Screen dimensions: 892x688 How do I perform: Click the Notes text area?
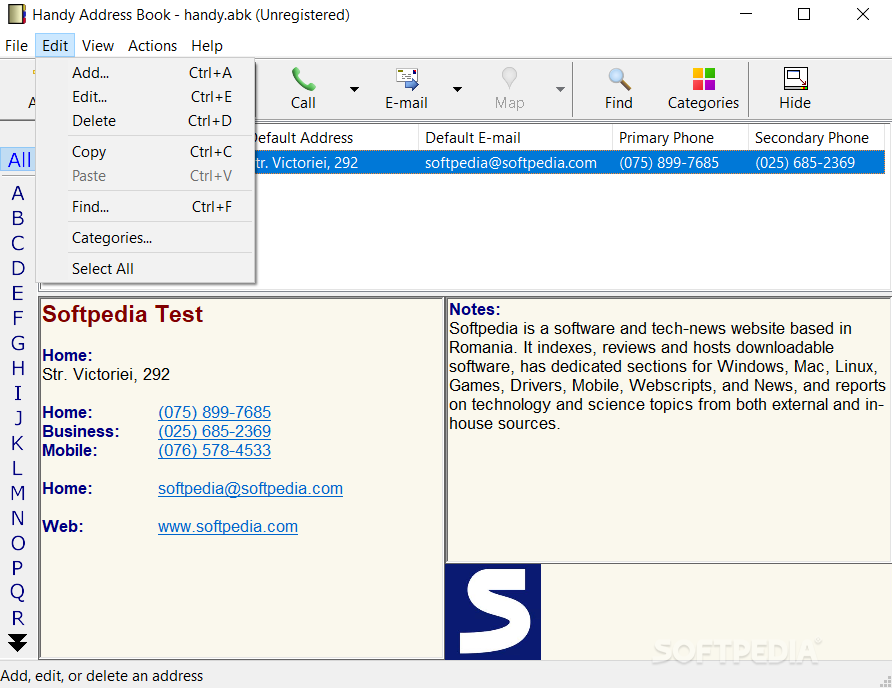point(669,430)
